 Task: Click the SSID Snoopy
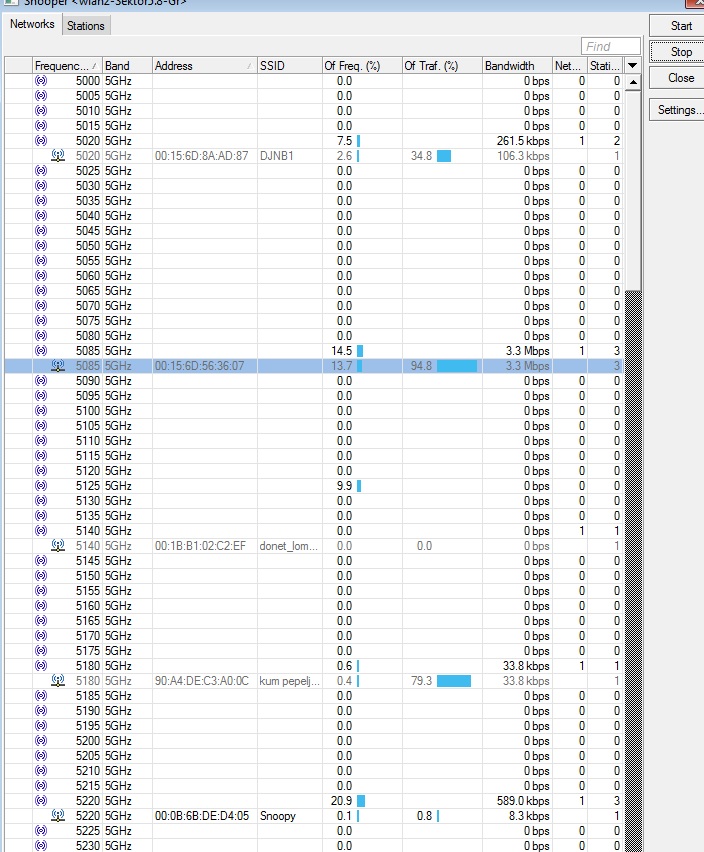(278, 816)
